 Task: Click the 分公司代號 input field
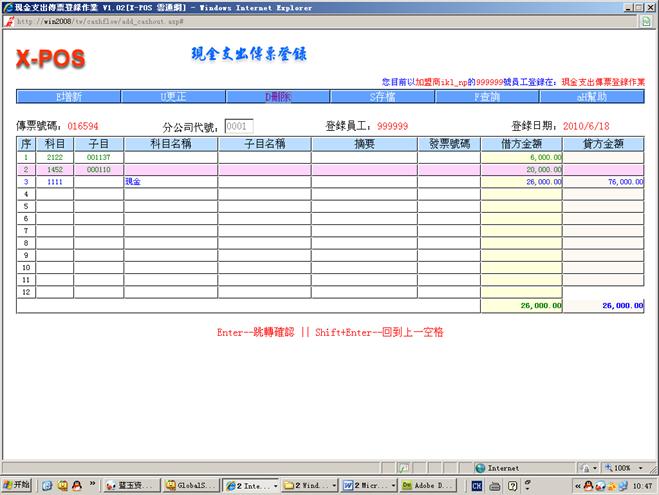point(239,127)
